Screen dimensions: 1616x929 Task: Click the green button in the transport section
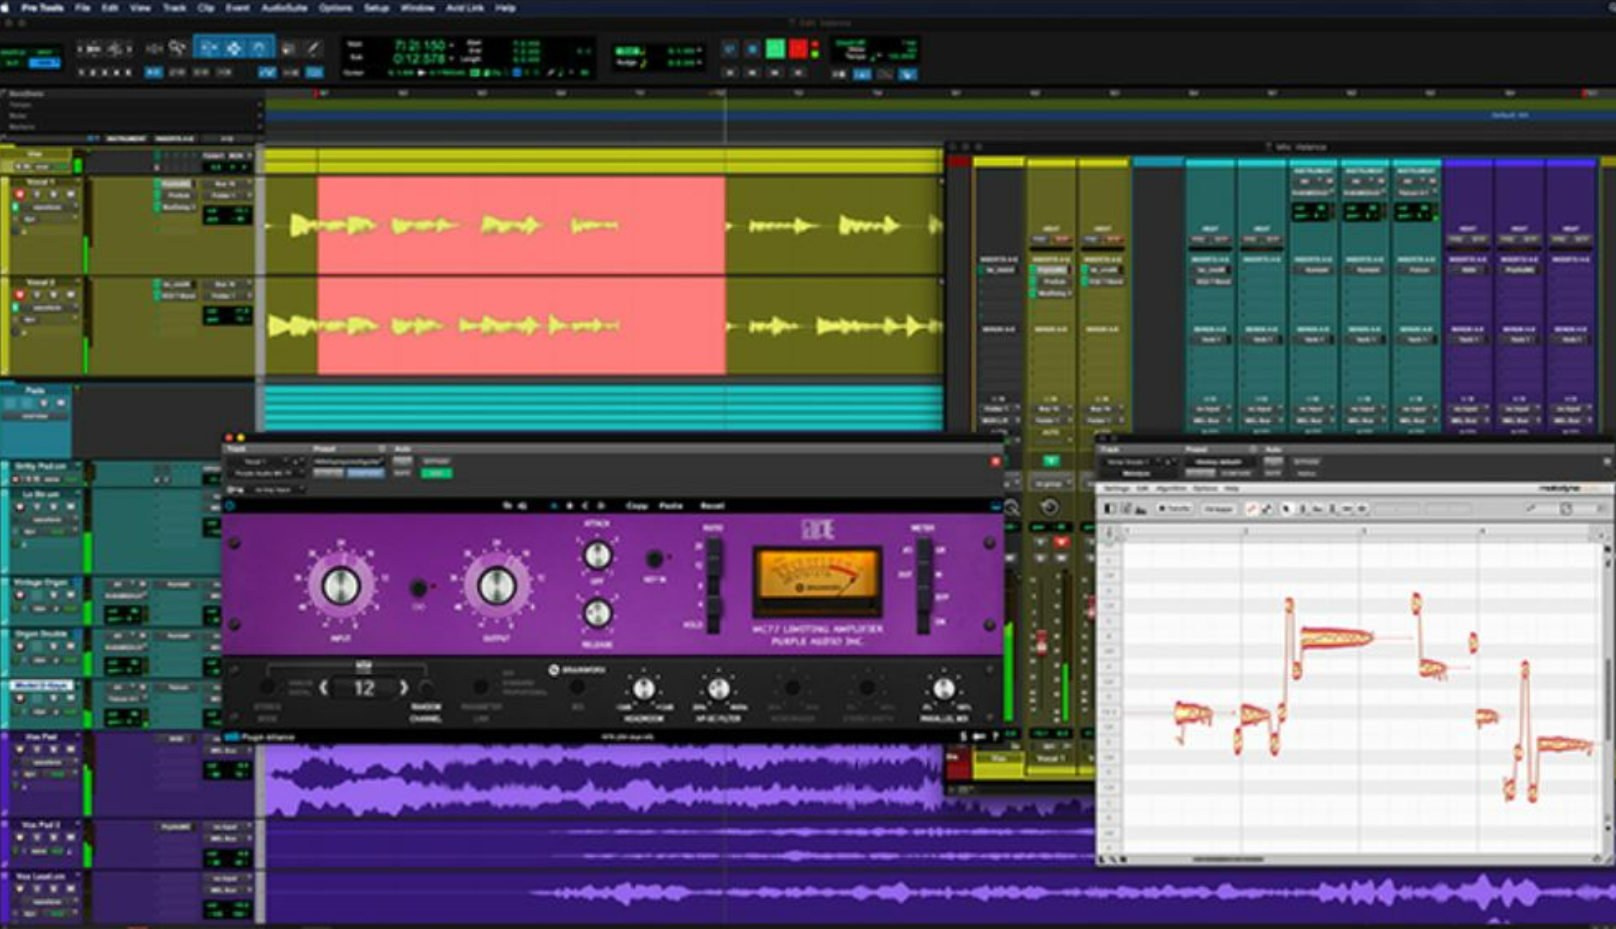[775, 48]
